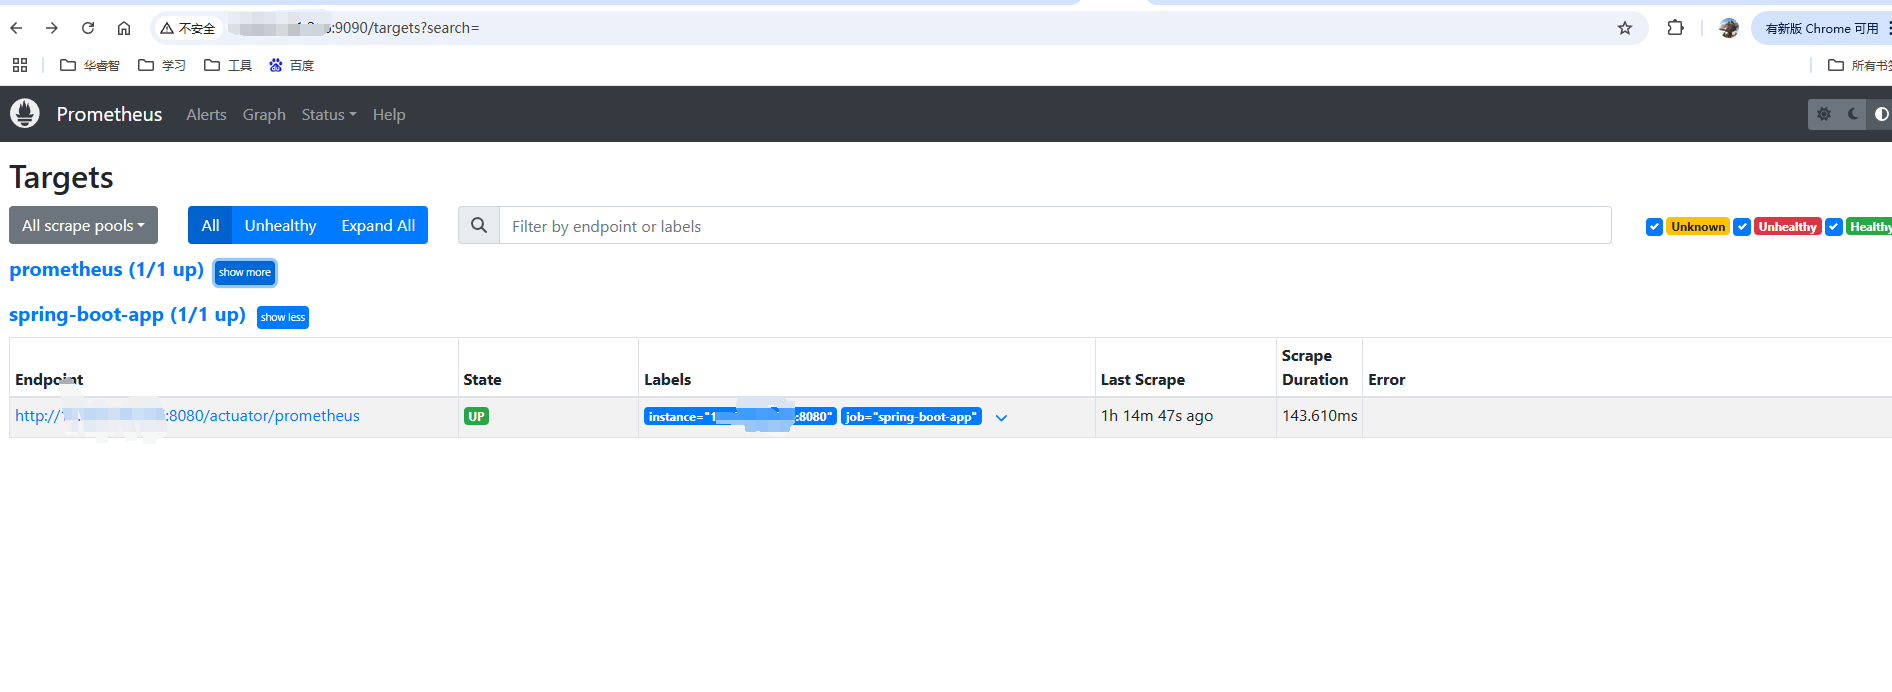Expand the labels chevron in the target row
This screenshot has width=1892, height=692.
pos(1002,418)
